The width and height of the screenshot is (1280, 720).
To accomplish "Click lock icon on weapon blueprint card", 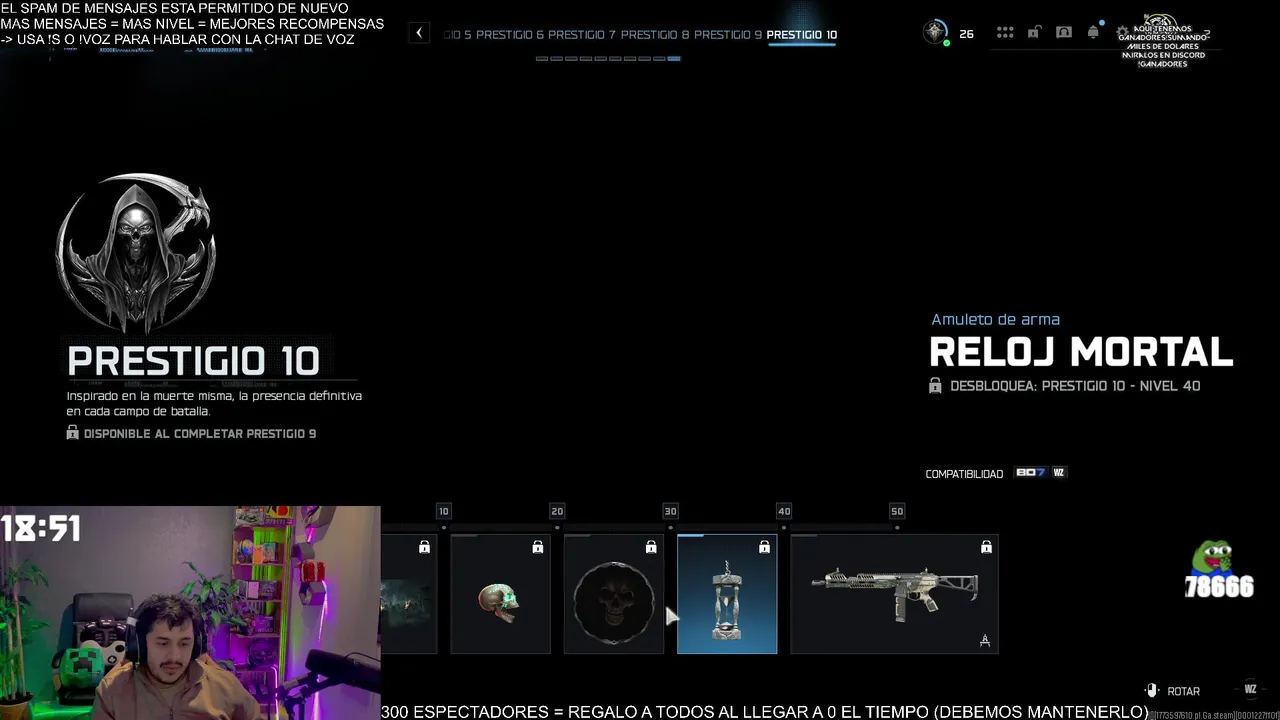I will pyautogui.click(x=986, y=547).
